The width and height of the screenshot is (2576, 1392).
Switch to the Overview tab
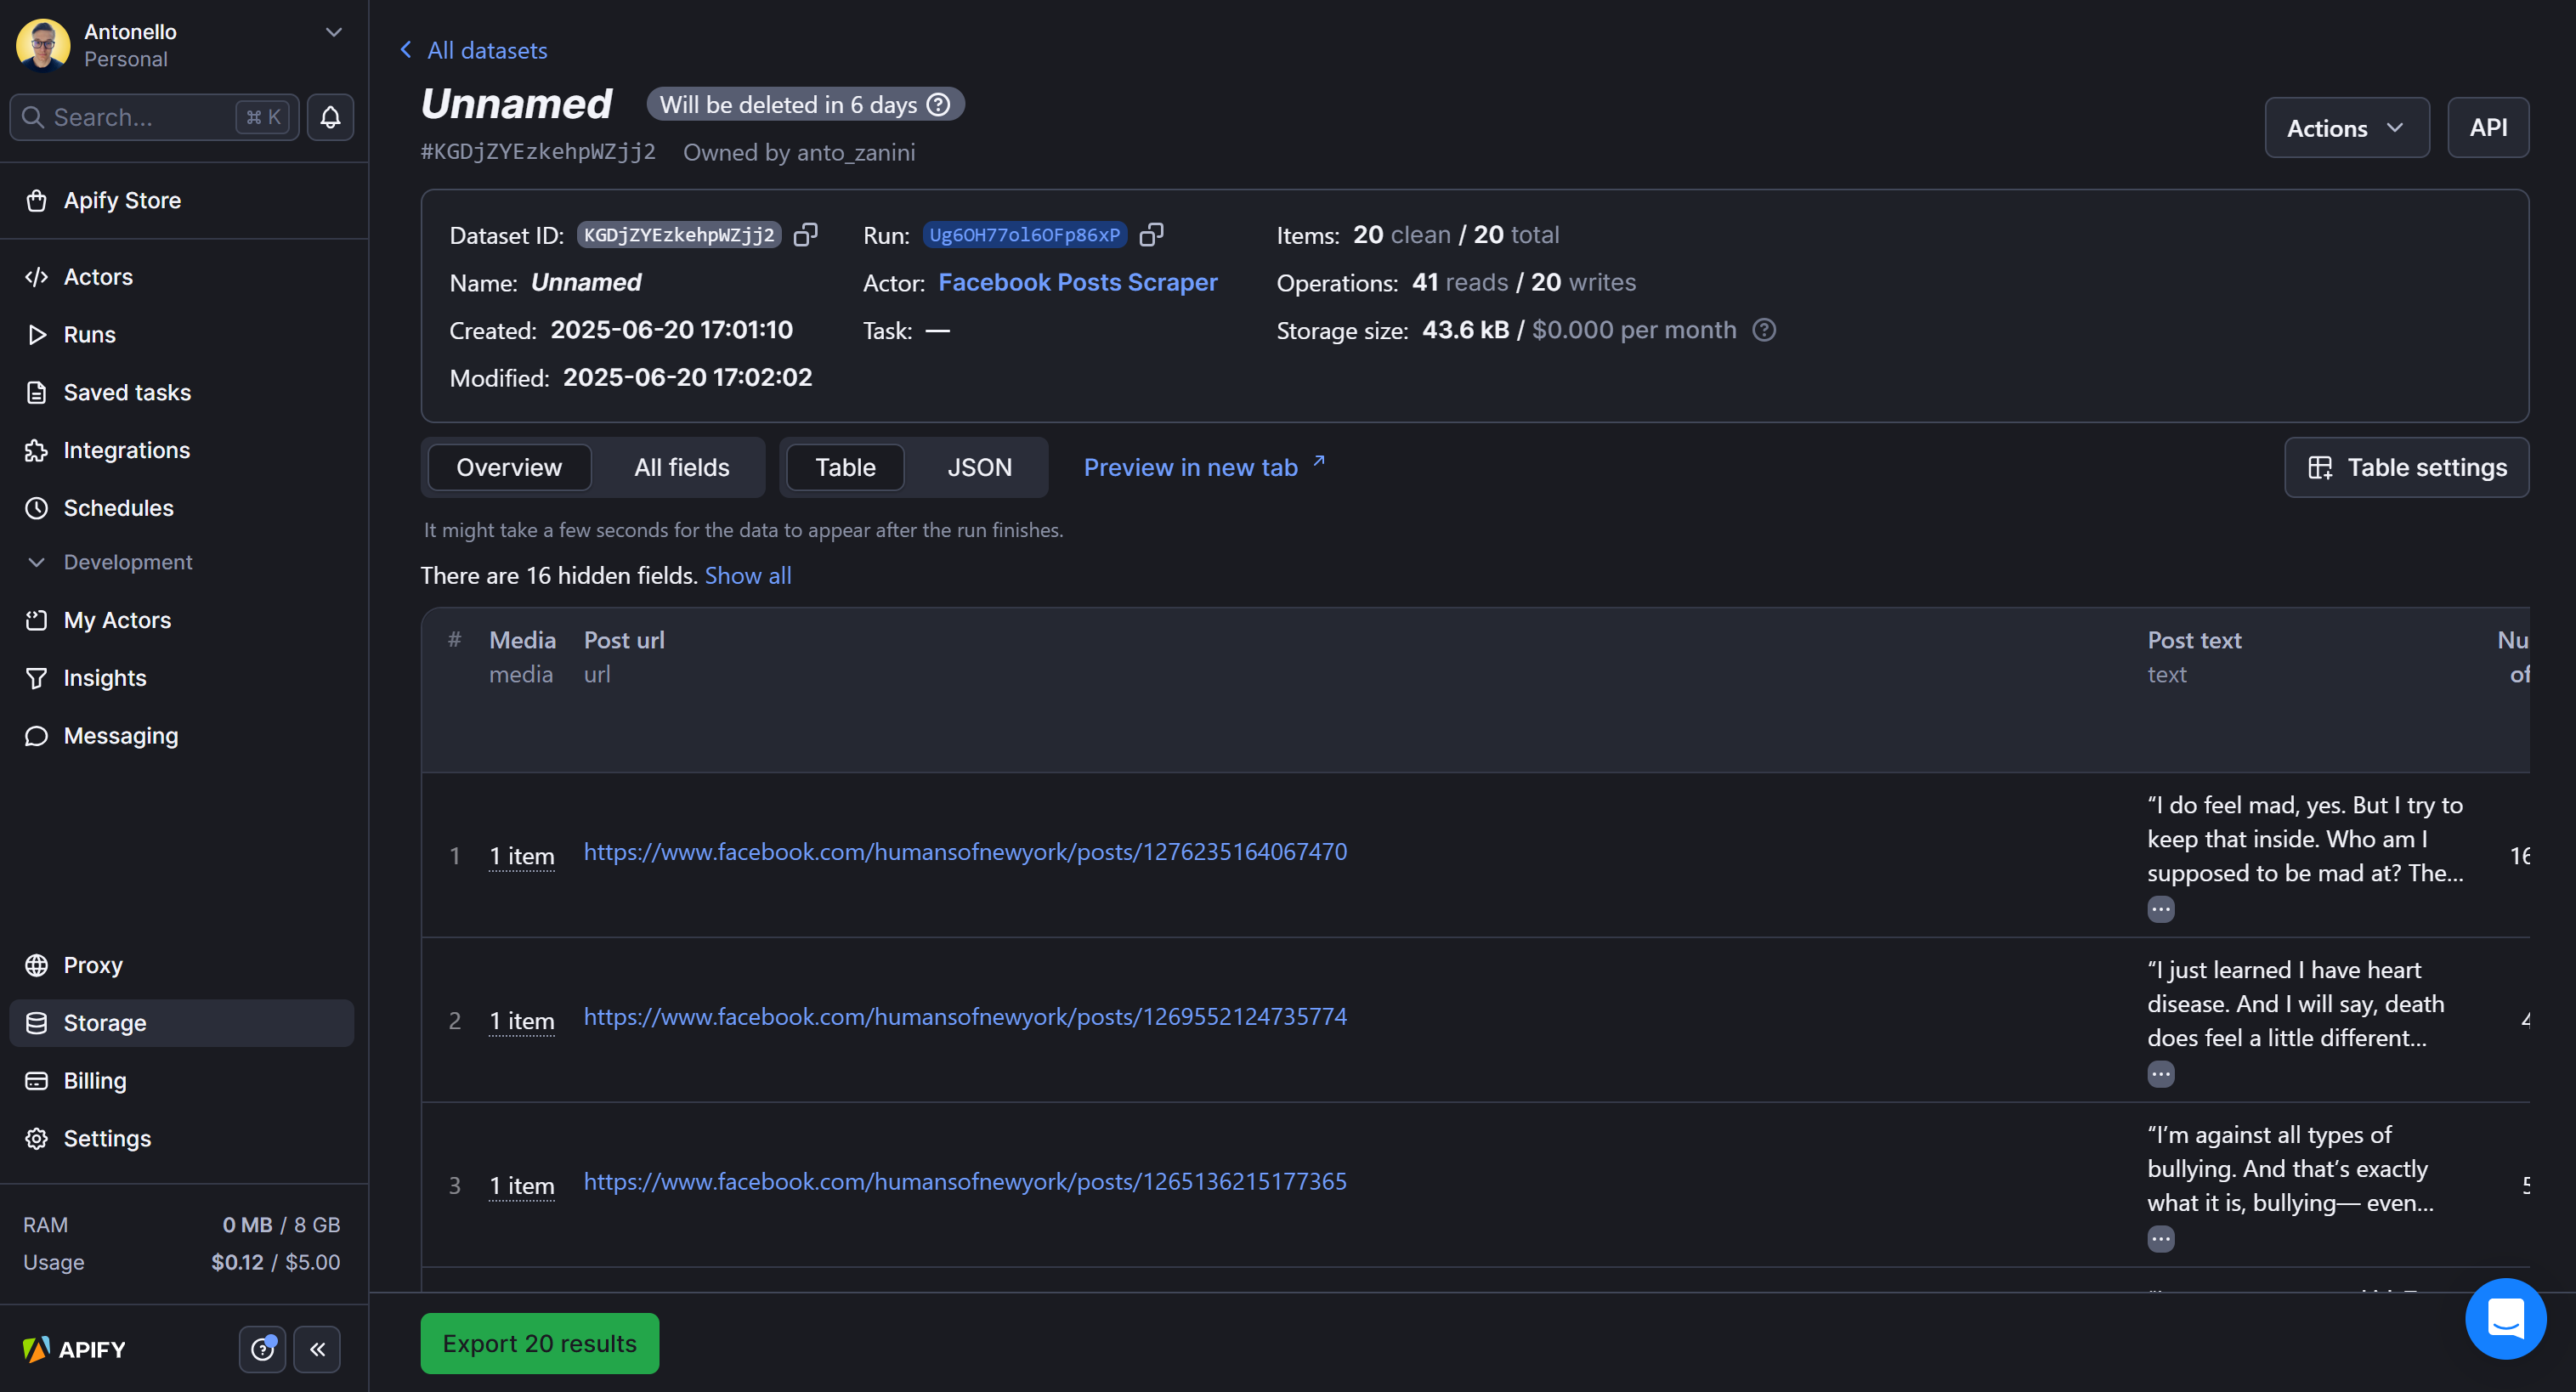coord(509,467)
